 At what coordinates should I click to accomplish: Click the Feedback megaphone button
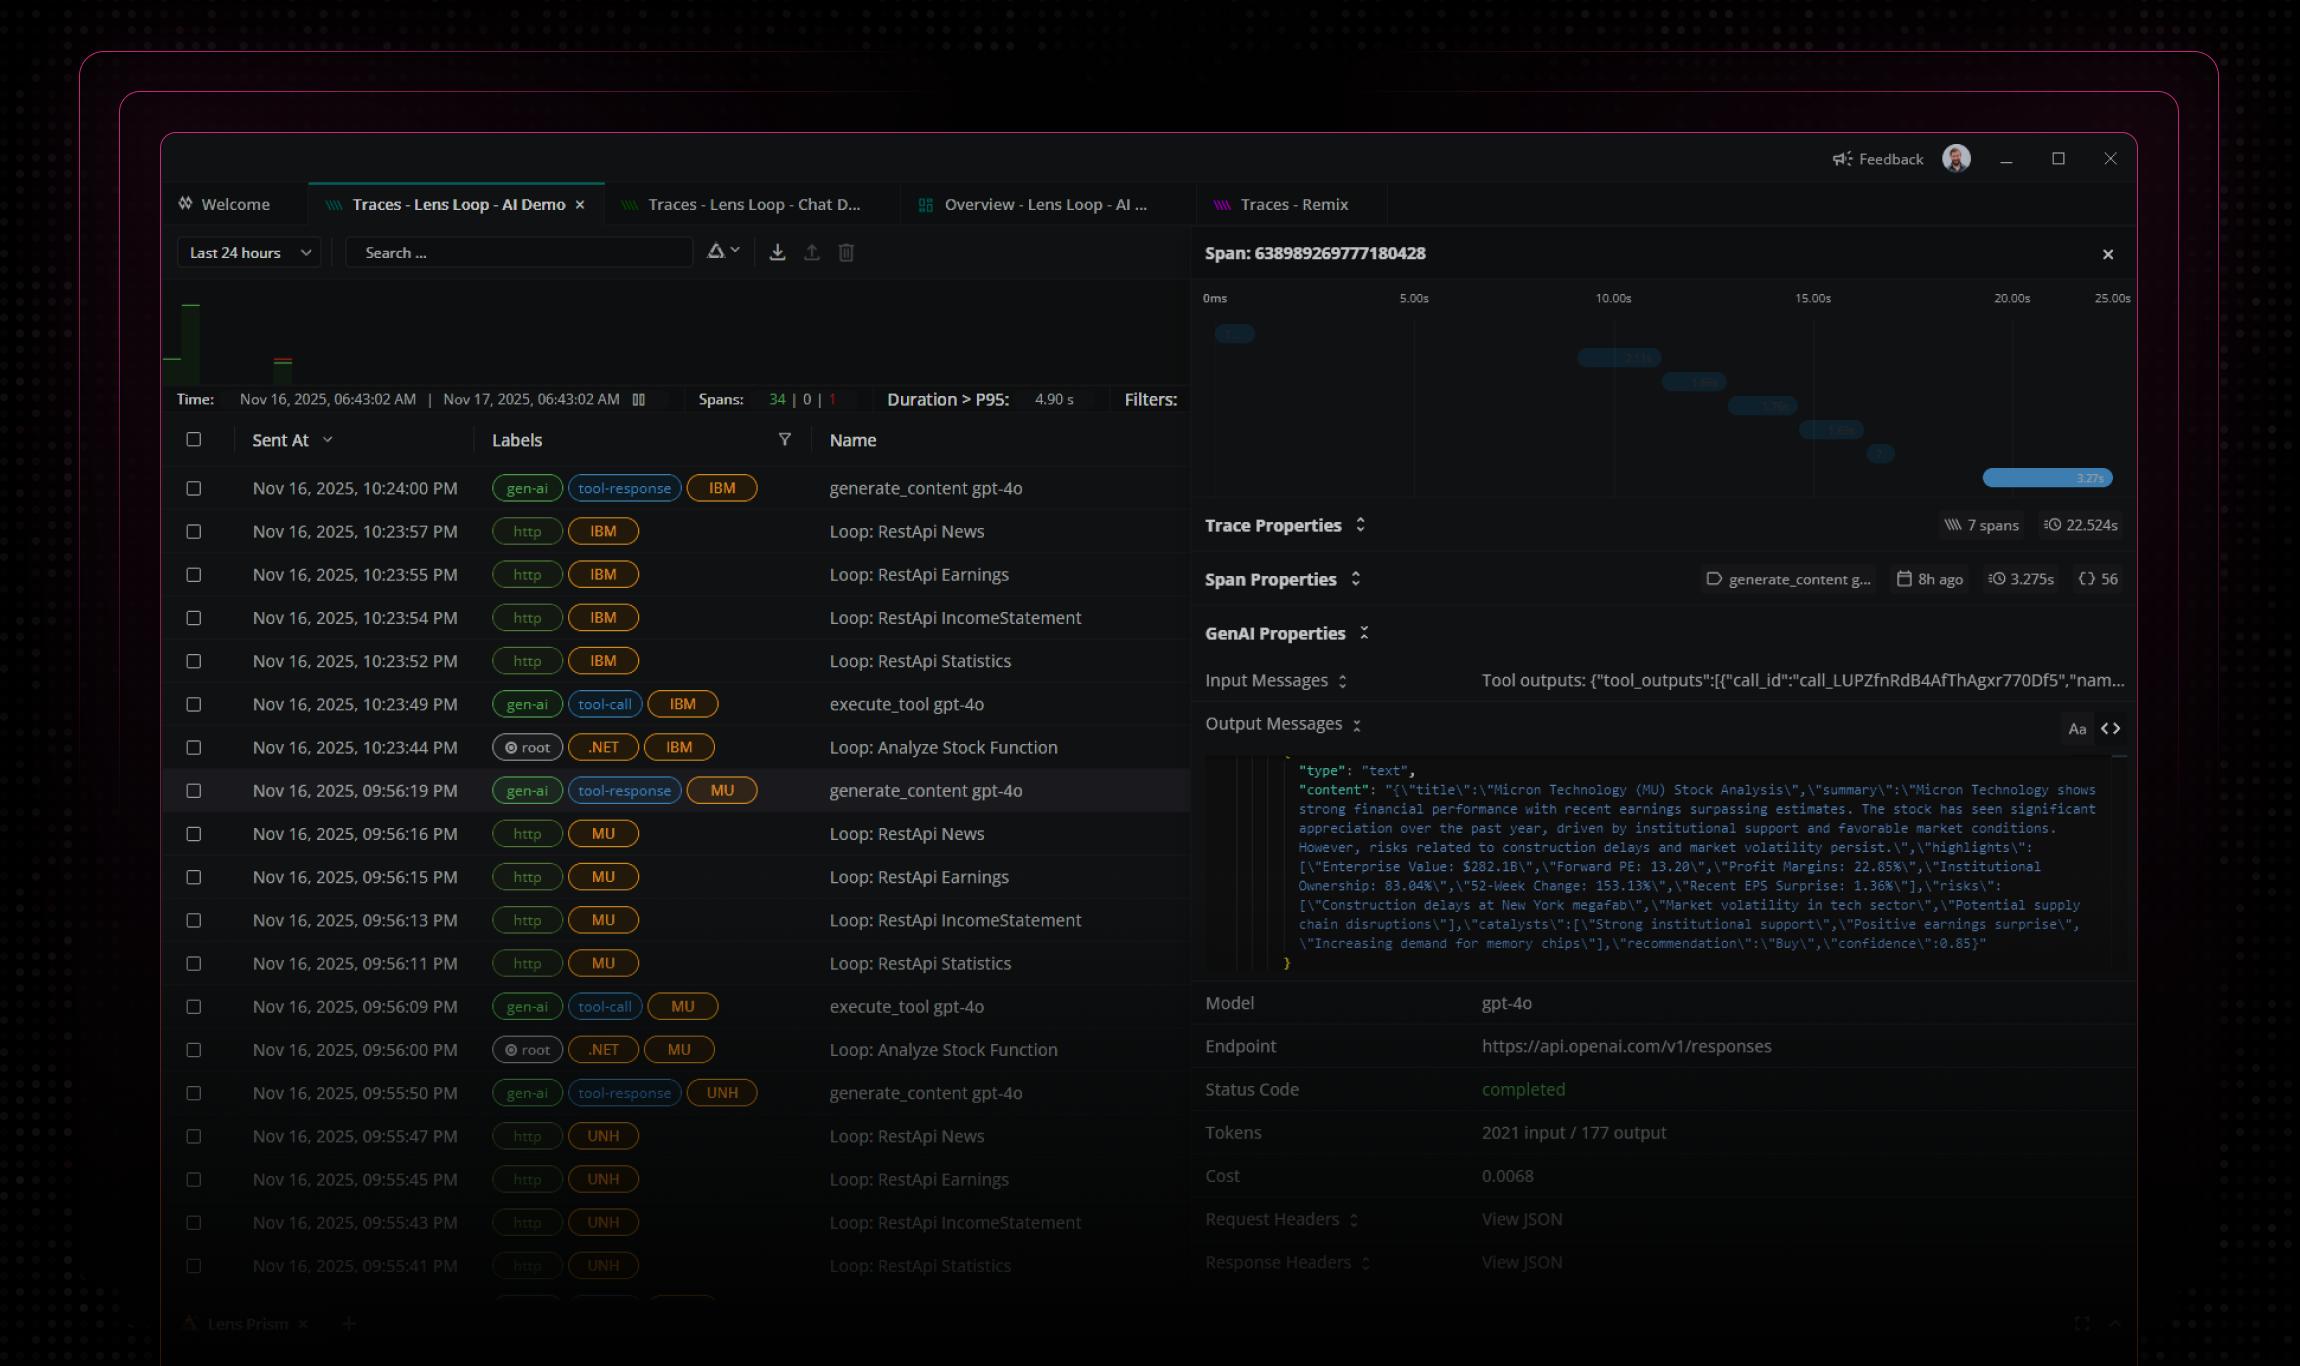coord(1878,159)
